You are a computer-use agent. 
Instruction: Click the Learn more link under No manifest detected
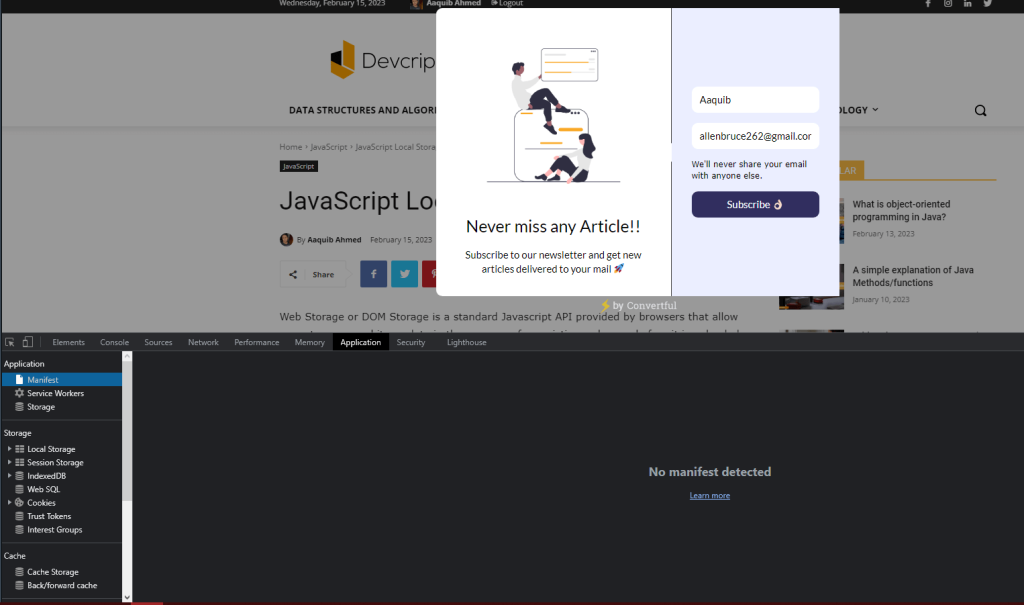tap(710, 495)
